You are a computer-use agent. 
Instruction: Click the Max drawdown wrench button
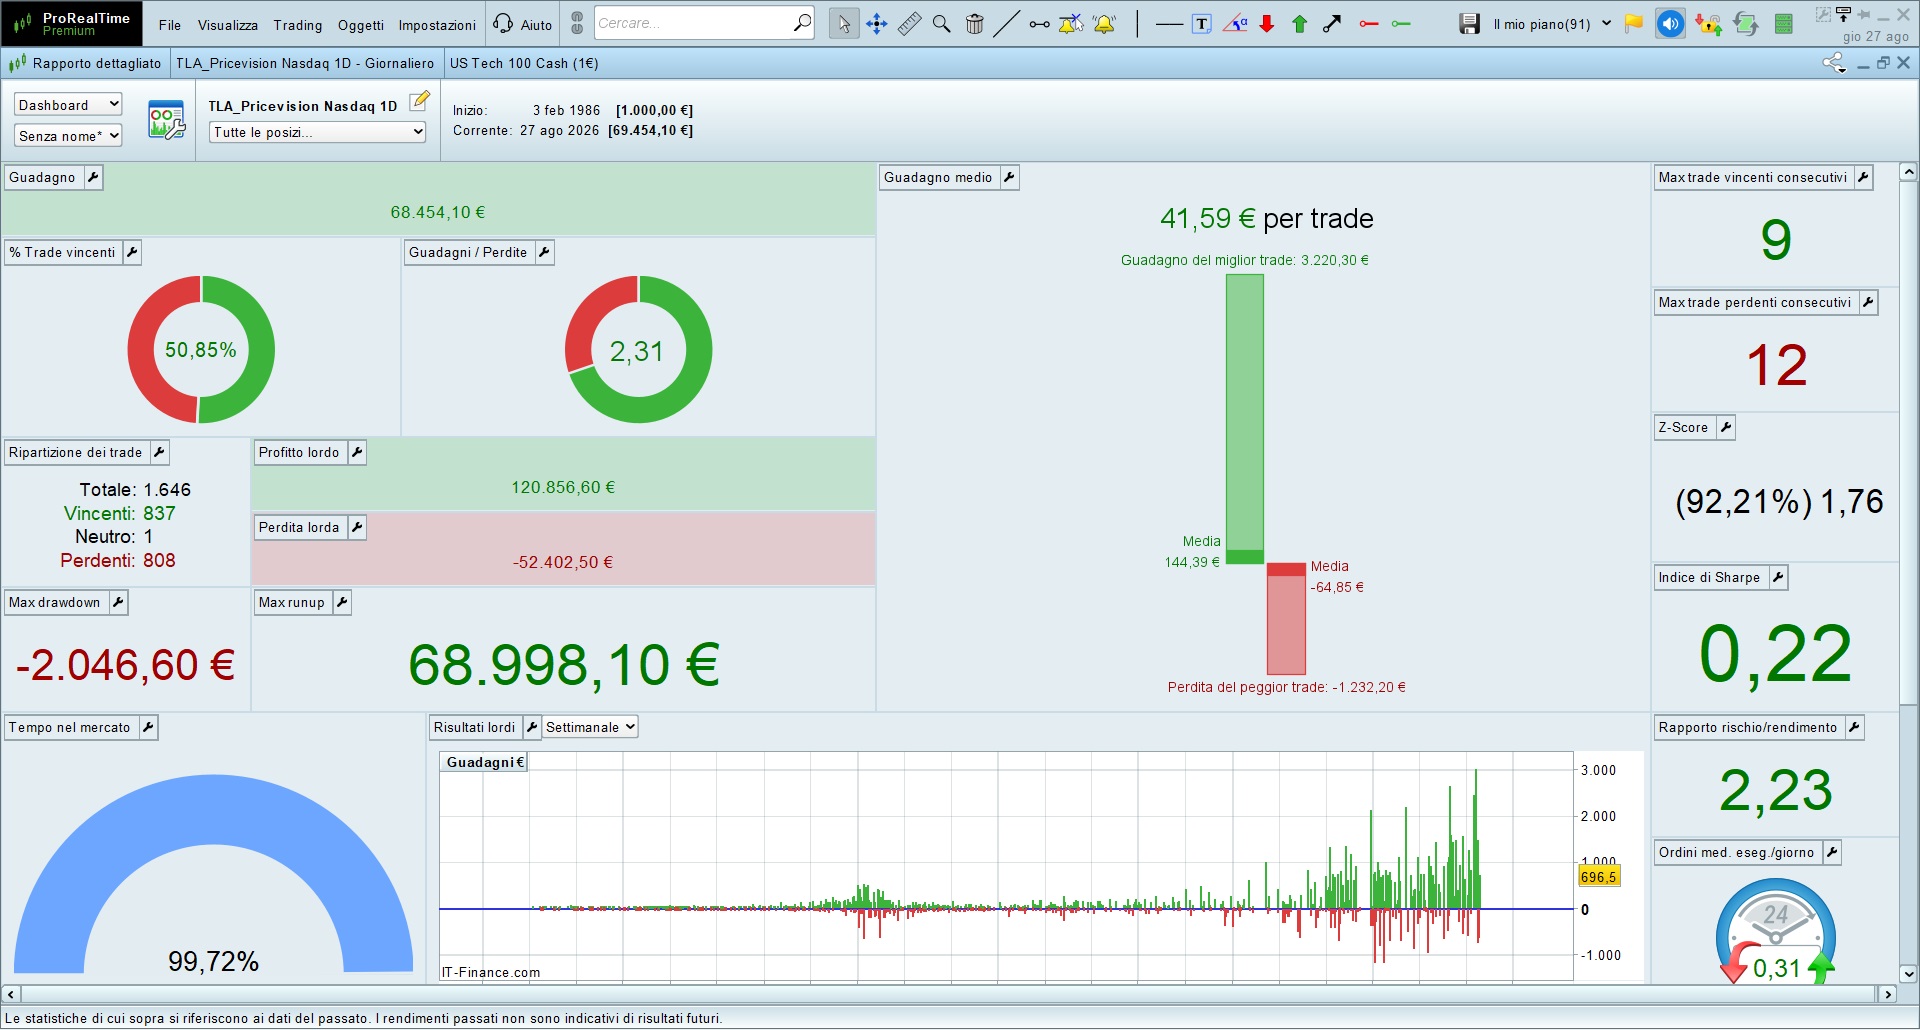(118, 602)
